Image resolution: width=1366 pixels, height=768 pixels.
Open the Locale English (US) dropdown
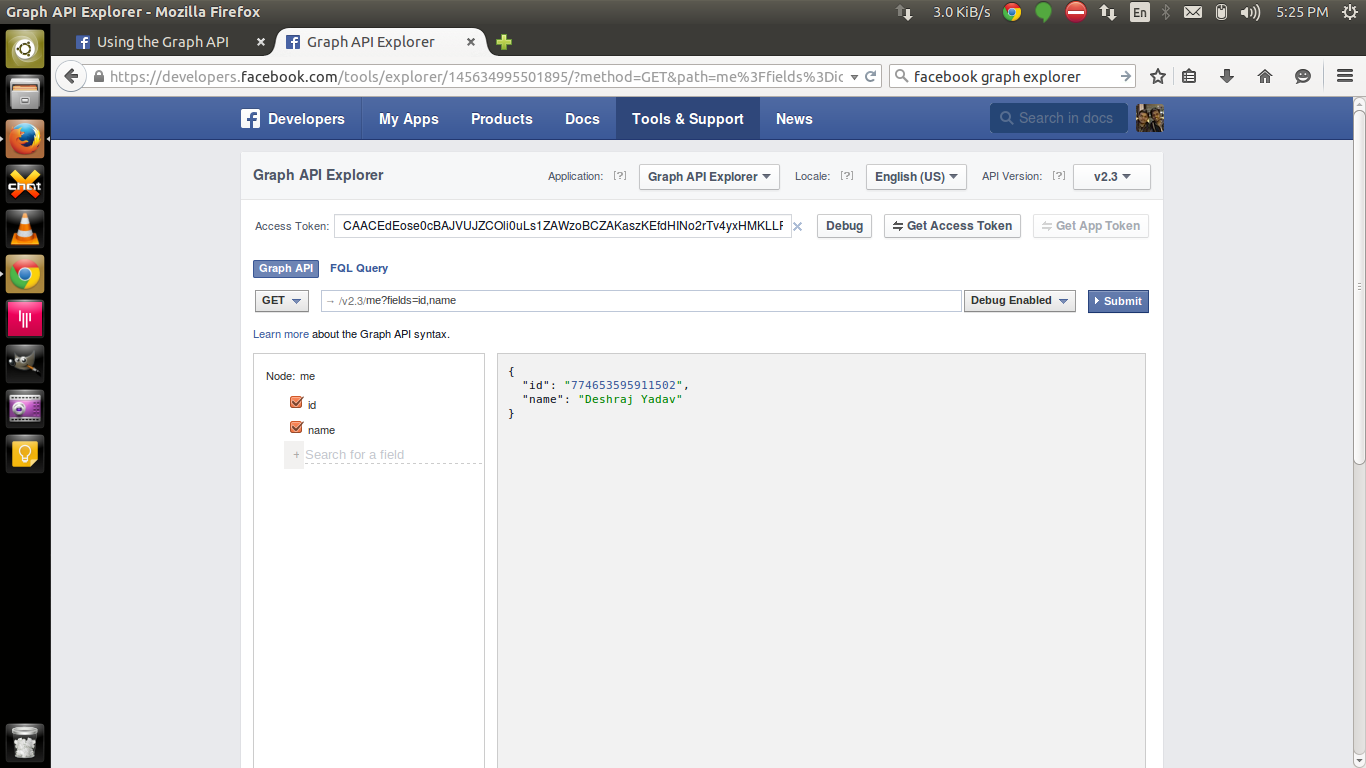point(916,177)
